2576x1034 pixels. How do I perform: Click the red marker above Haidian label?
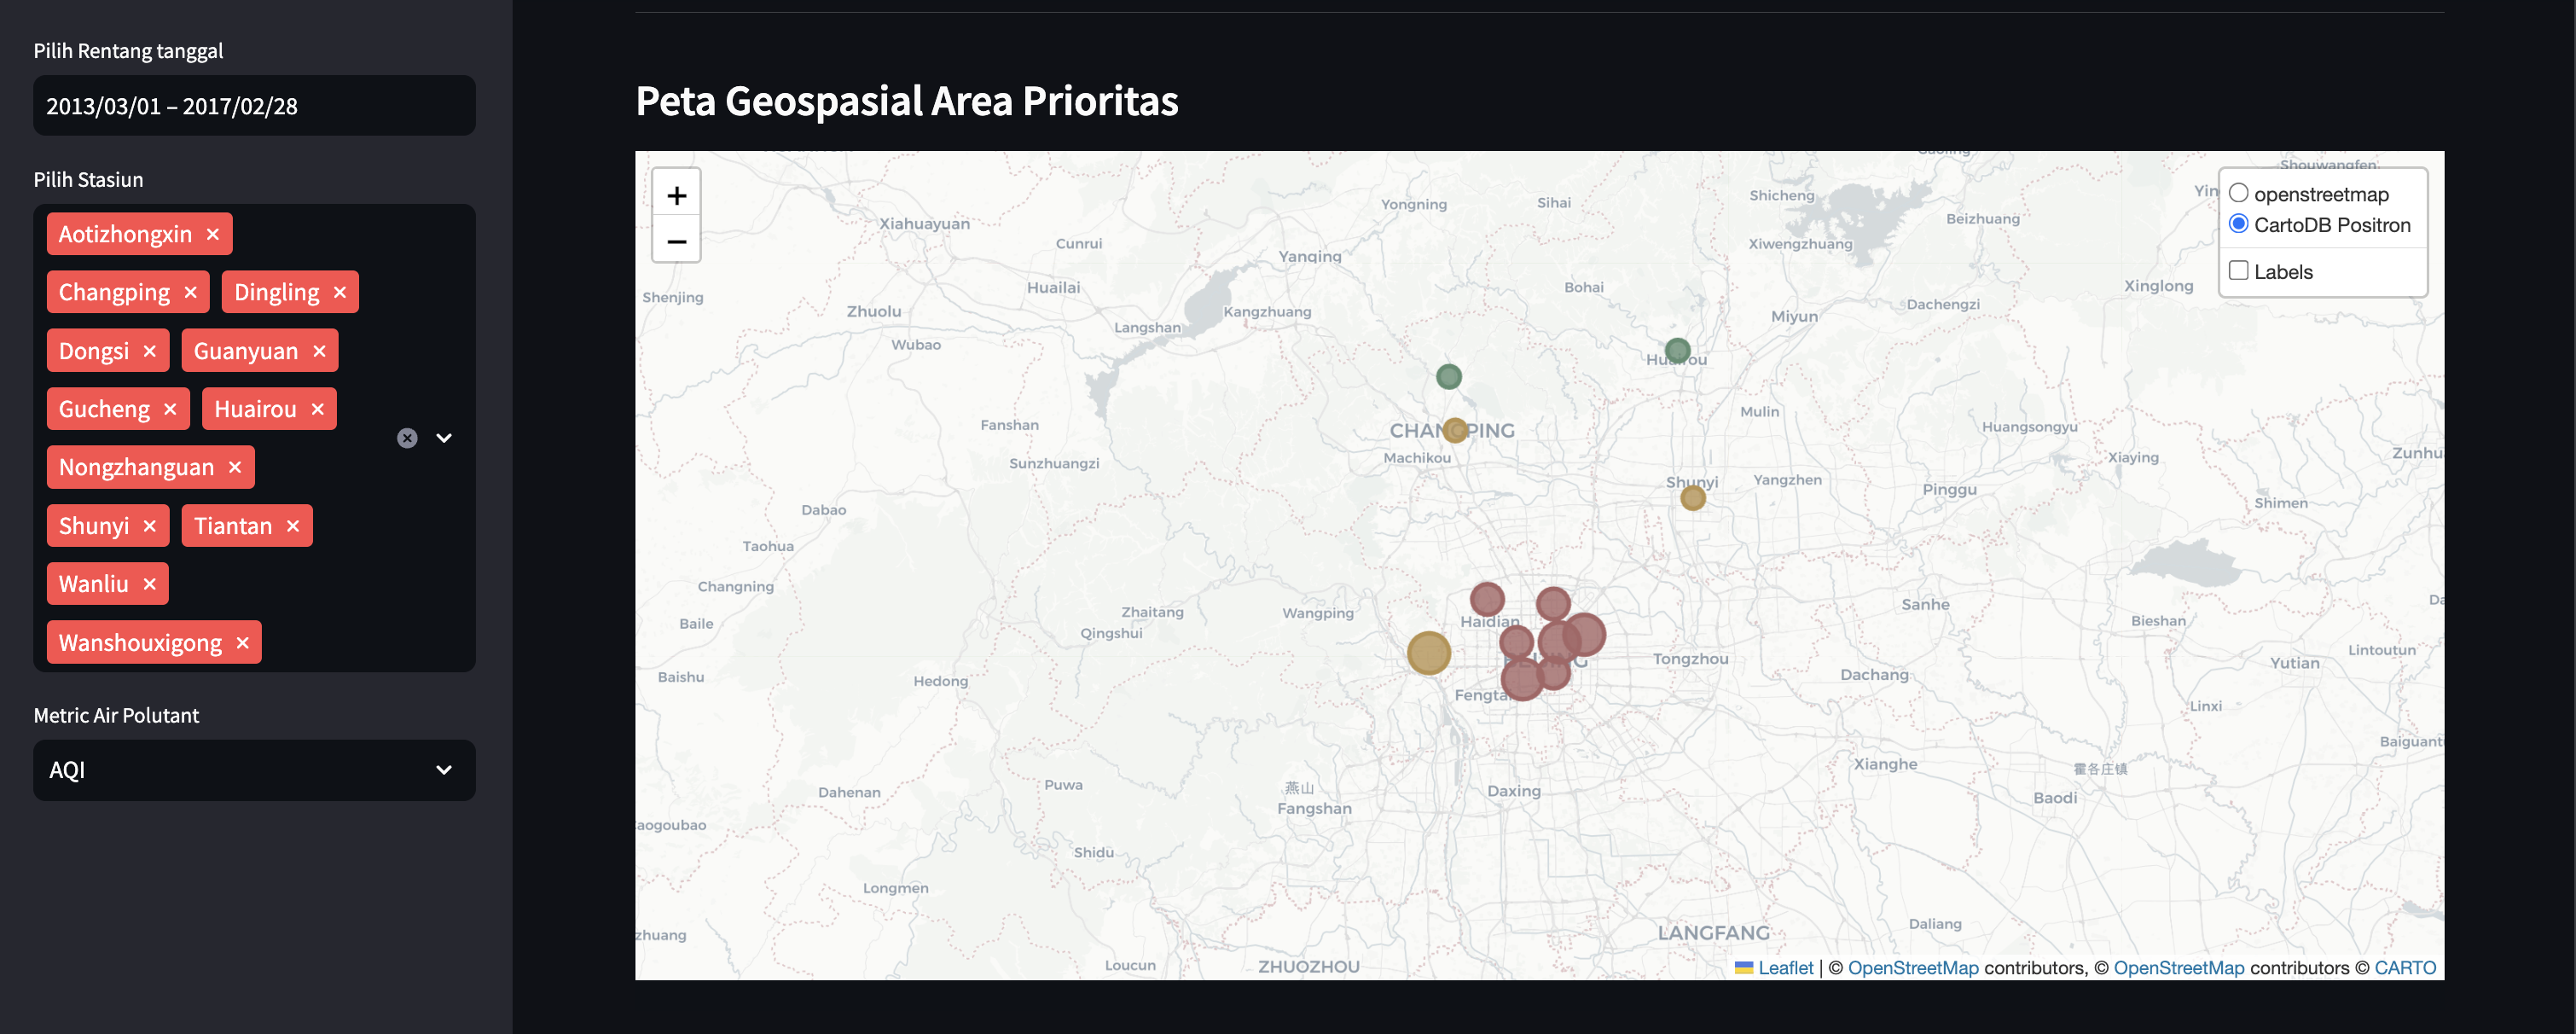[1488, 599]
